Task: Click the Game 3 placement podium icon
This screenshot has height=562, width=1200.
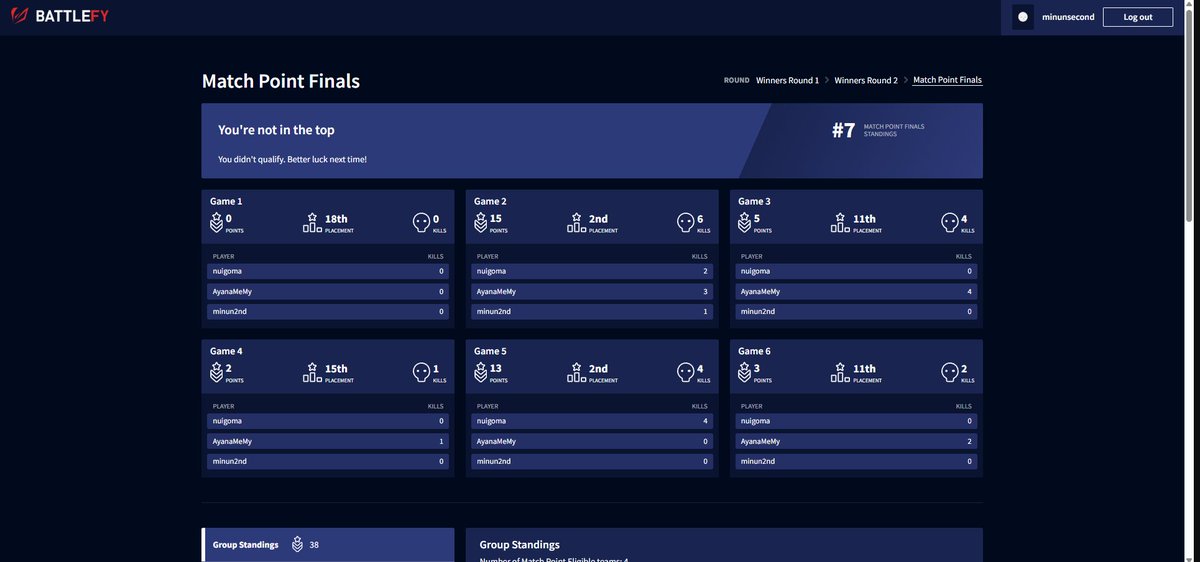Action: click(x=840, y=222)
